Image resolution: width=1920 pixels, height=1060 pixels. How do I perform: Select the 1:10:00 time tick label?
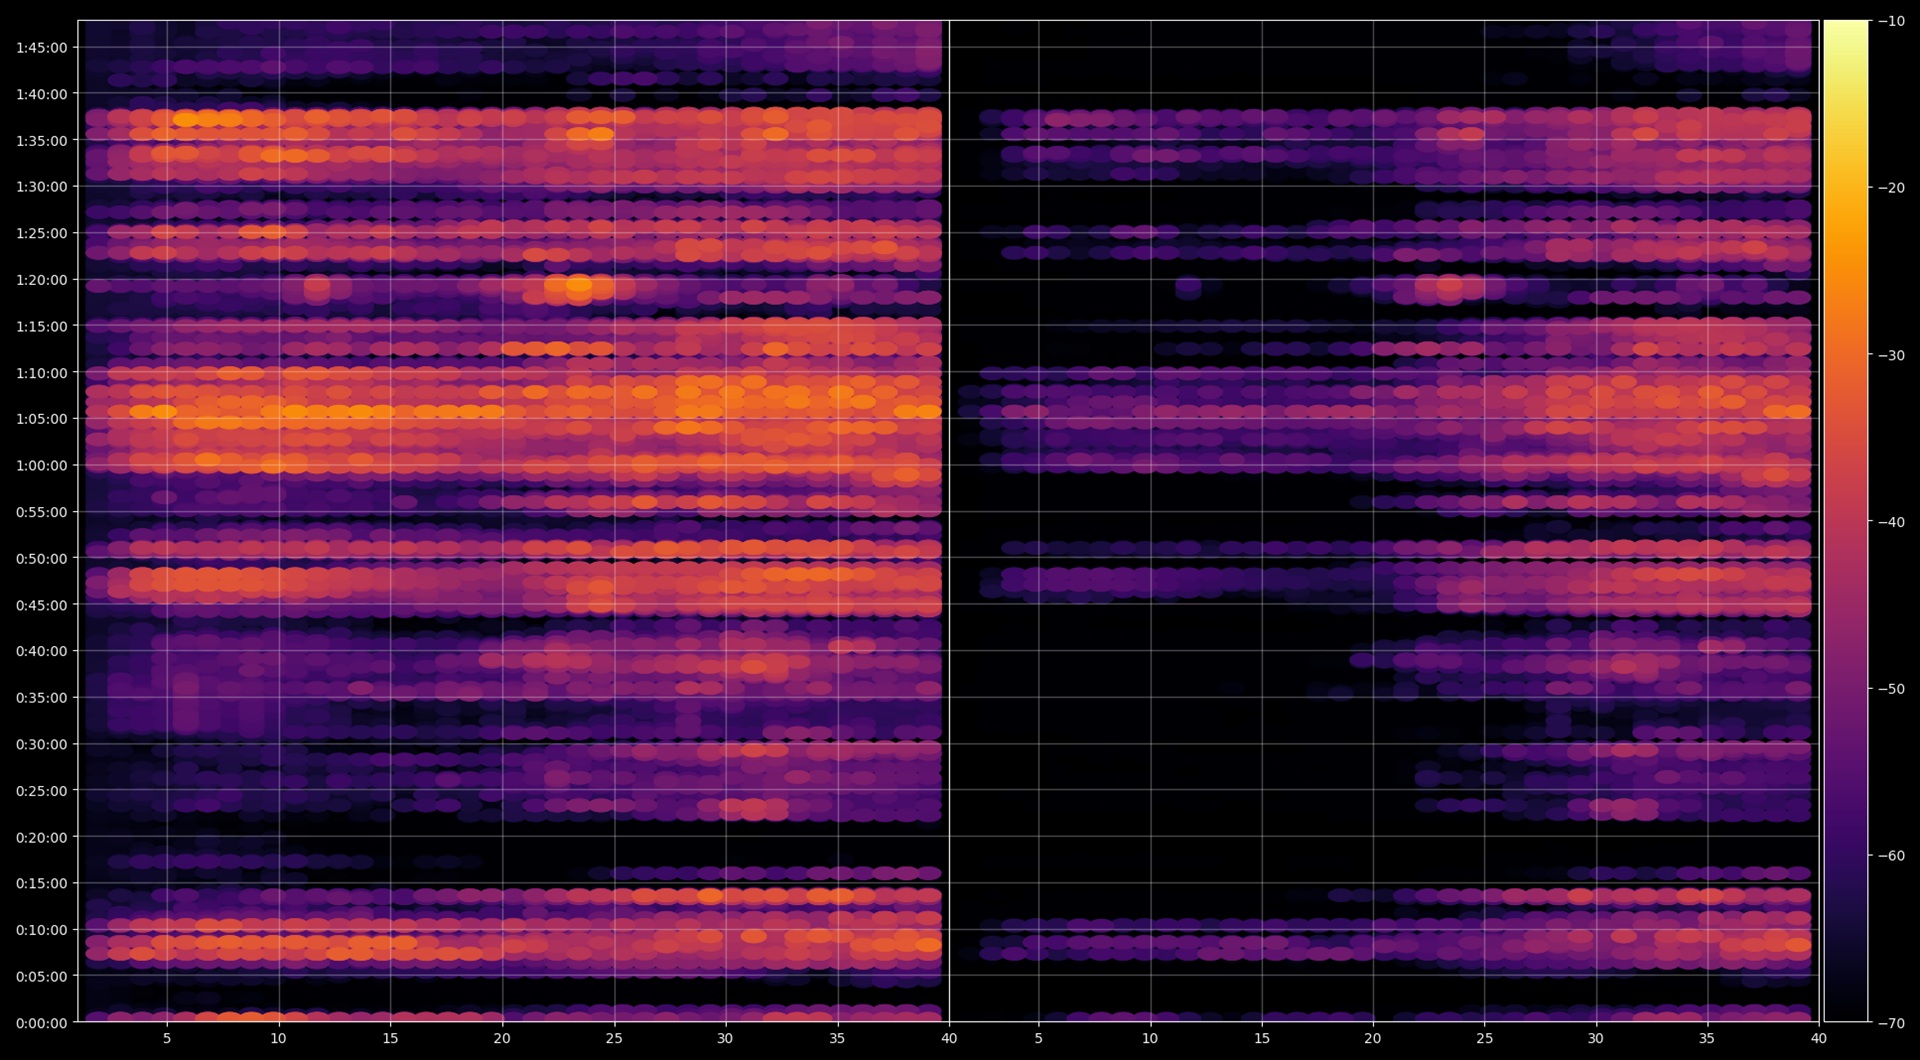(42, 373)
